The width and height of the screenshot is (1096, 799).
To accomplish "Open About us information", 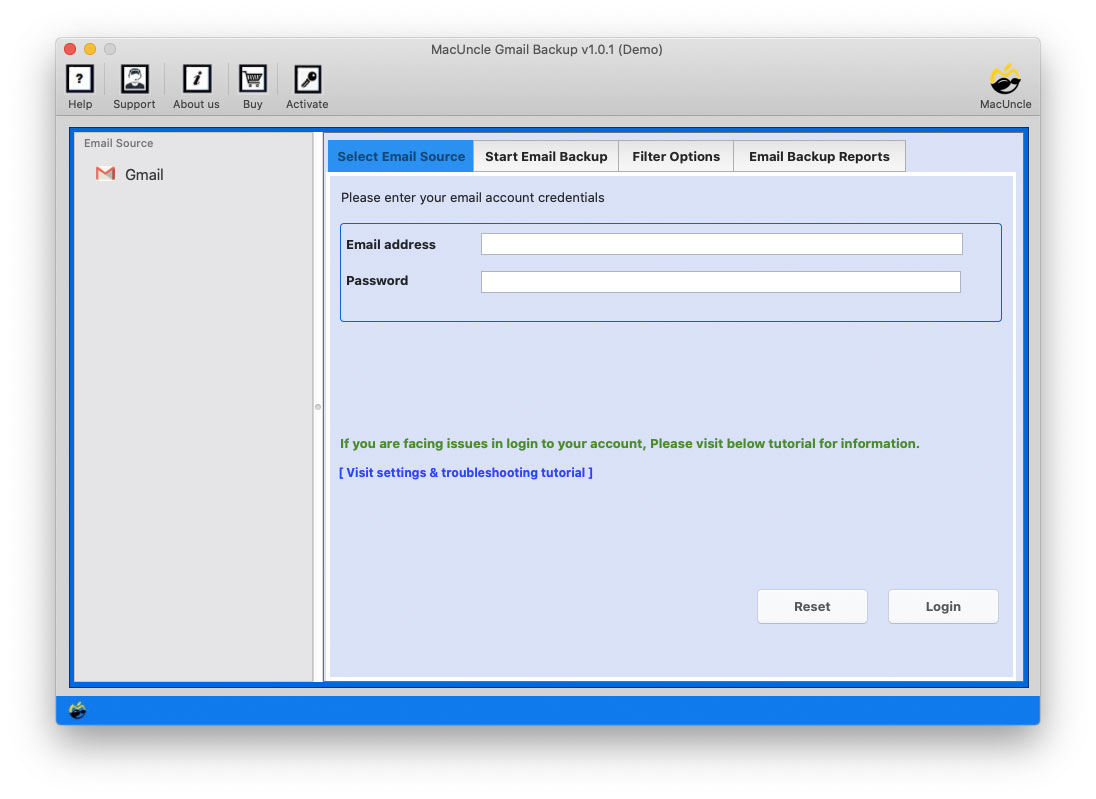I will click(195, 85).
